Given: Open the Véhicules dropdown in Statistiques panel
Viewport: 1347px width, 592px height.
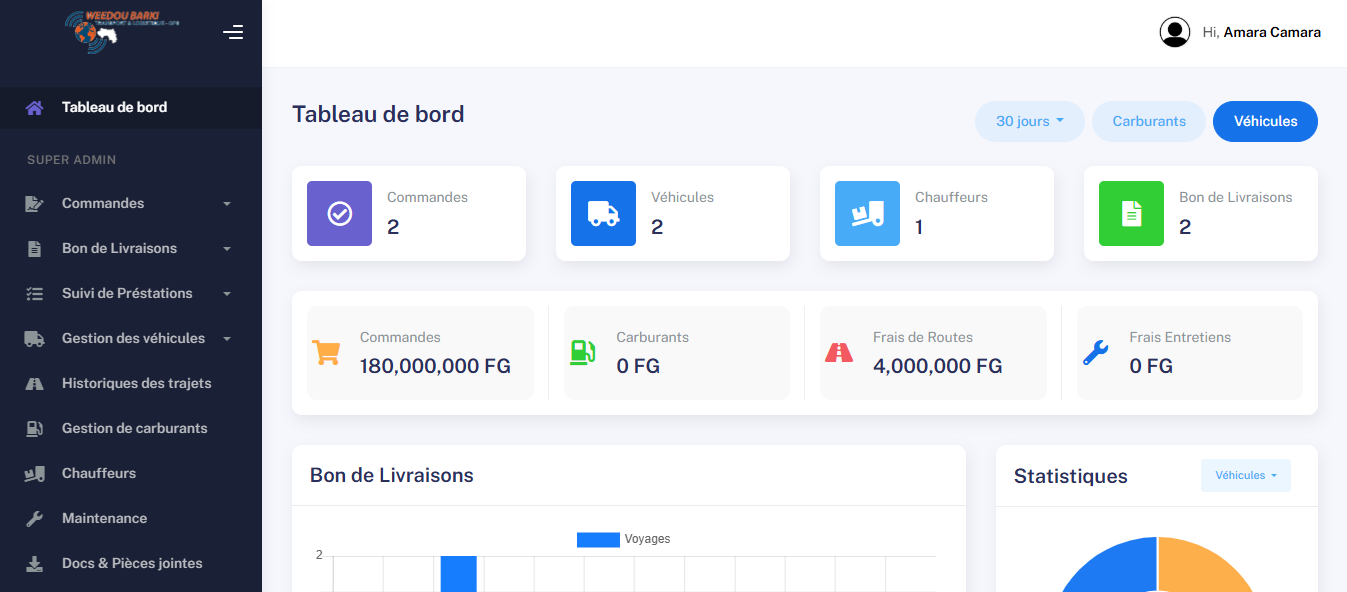Looking at the screenshot, I should (x=1245, y=475).
